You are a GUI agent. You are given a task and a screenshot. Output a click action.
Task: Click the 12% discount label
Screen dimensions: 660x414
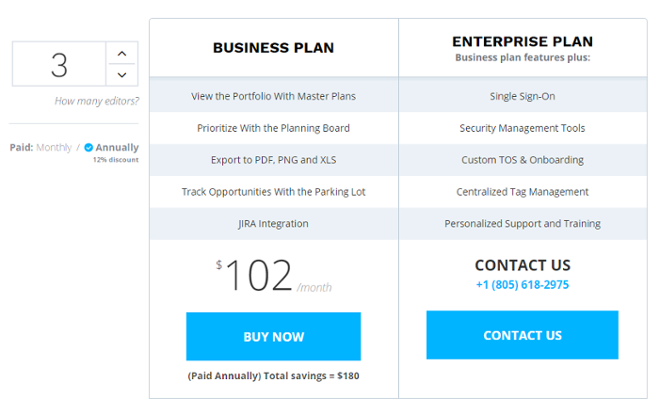(116, 160)
